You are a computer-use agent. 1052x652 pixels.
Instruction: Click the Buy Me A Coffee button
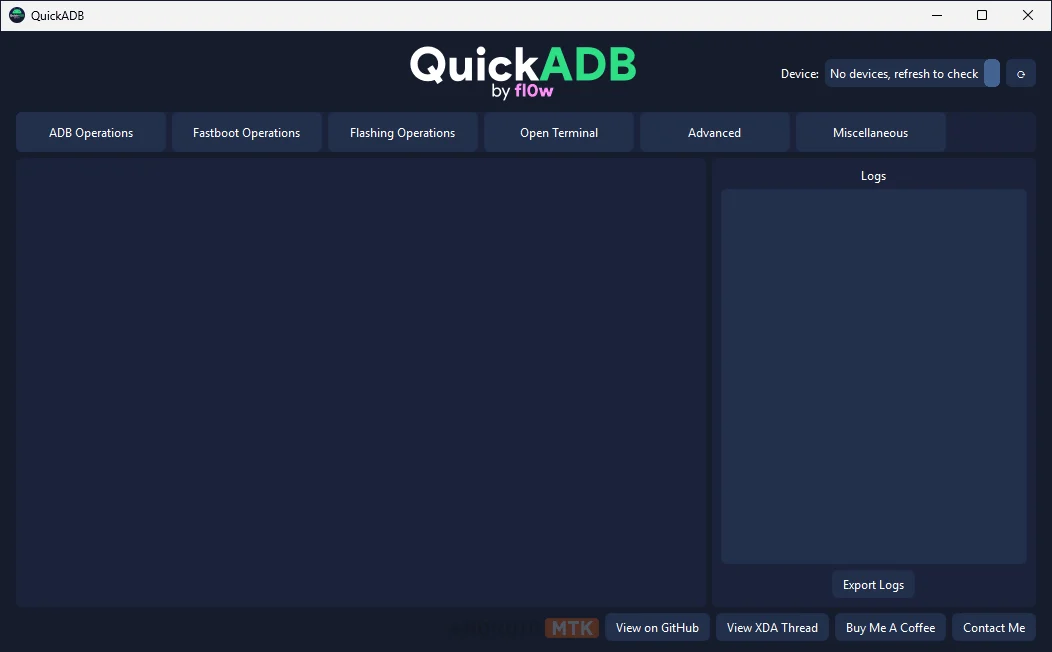point(890,628)
